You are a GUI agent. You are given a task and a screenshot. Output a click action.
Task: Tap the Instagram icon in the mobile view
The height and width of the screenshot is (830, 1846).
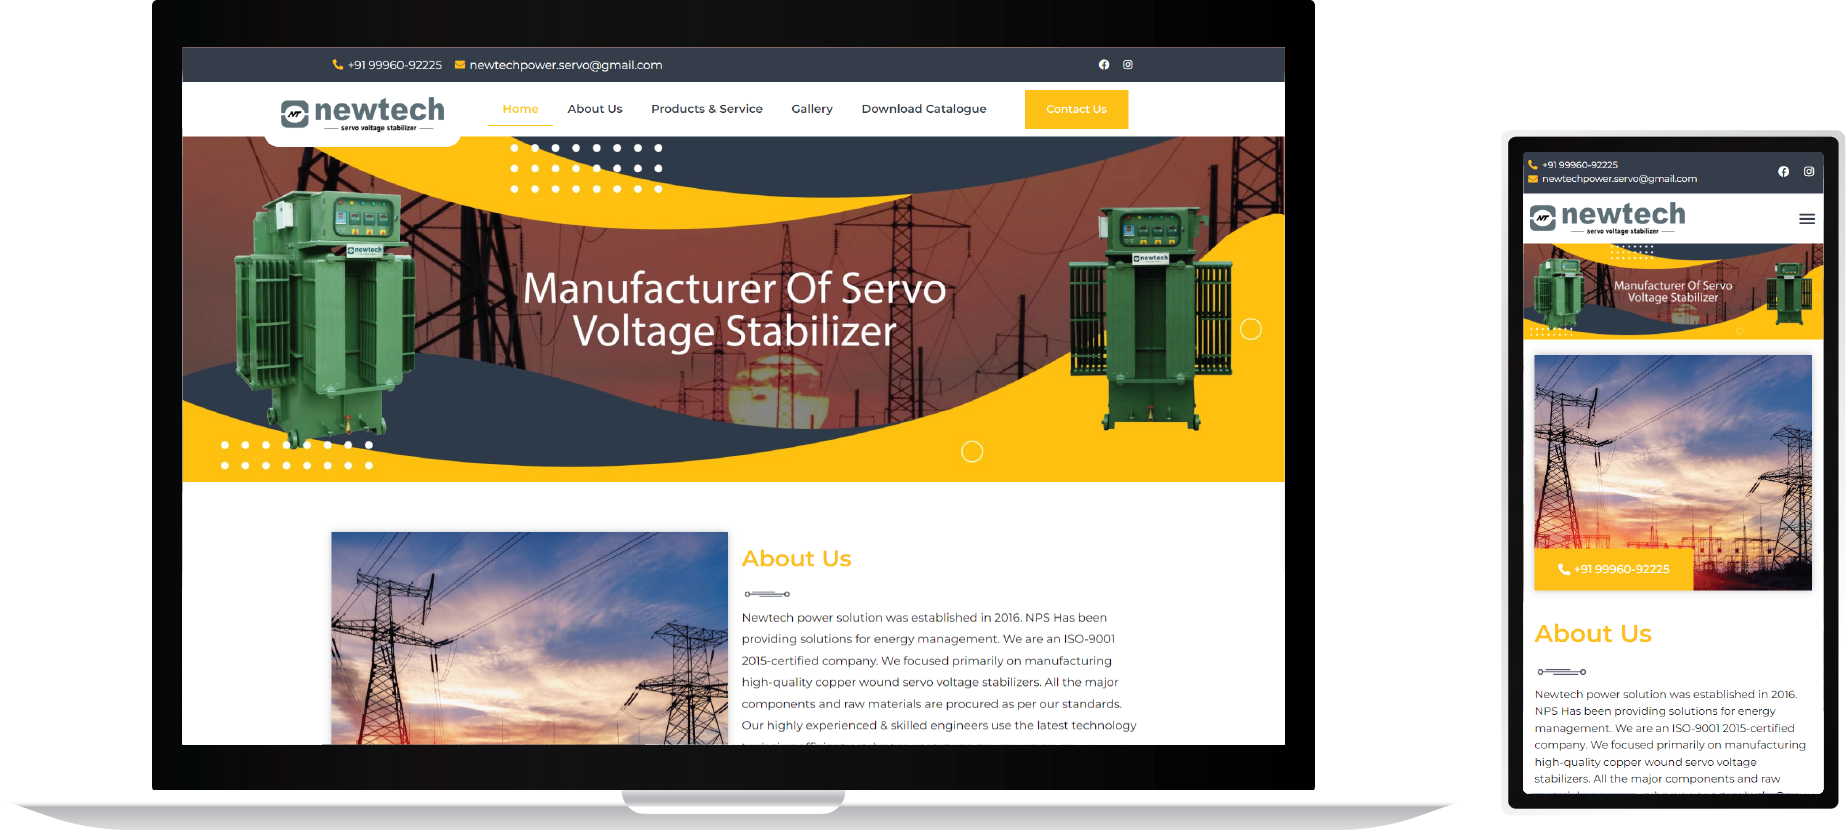click(1809, 172)
